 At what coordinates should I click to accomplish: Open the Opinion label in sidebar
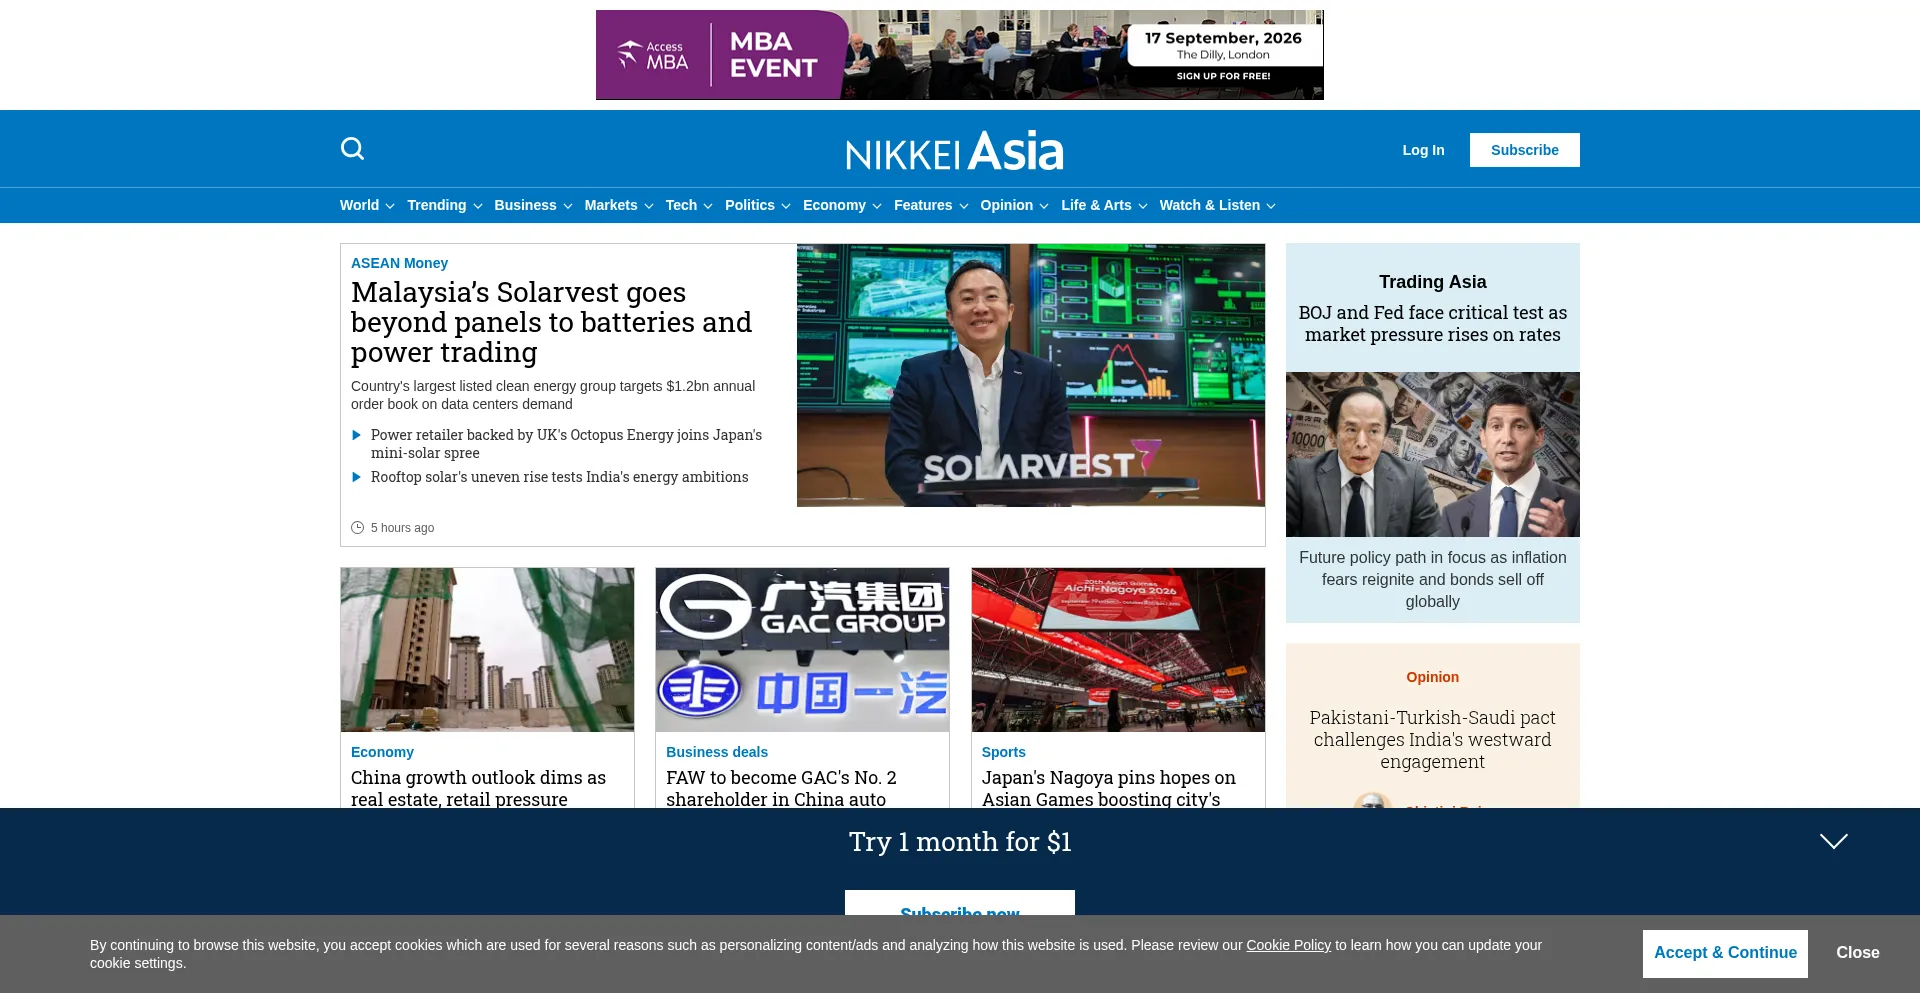tap(1432, 677)
